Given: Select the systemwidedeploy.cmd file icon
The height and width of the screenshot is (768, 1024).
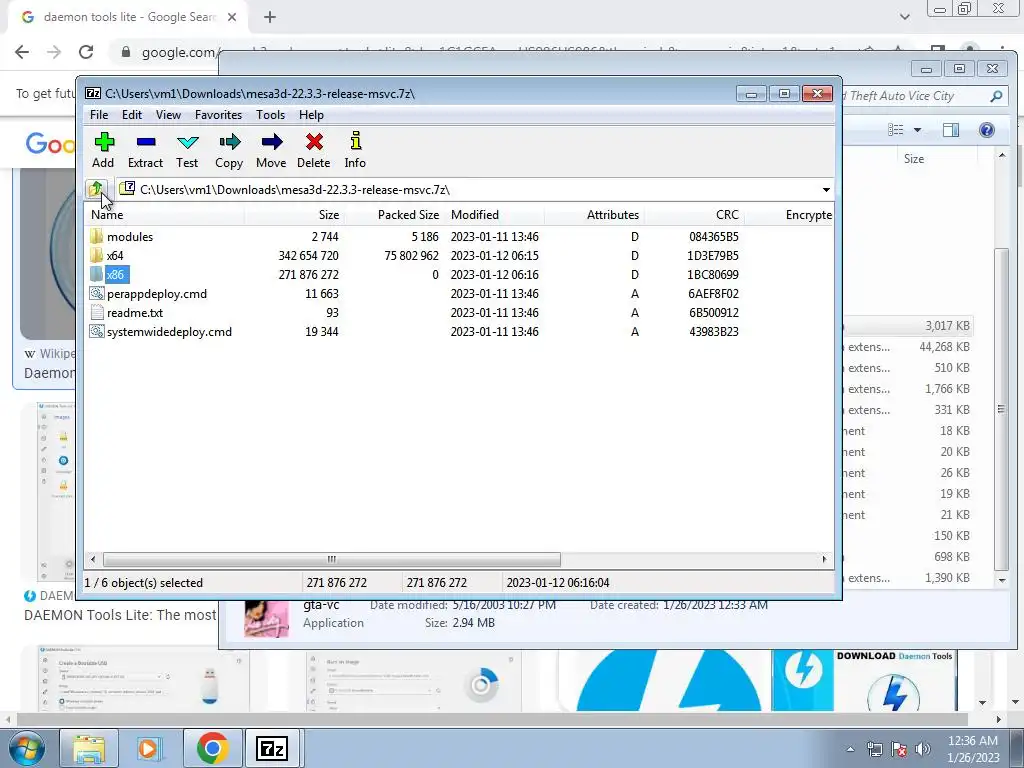Looking at the screenshot, I should tap(97, 331).
